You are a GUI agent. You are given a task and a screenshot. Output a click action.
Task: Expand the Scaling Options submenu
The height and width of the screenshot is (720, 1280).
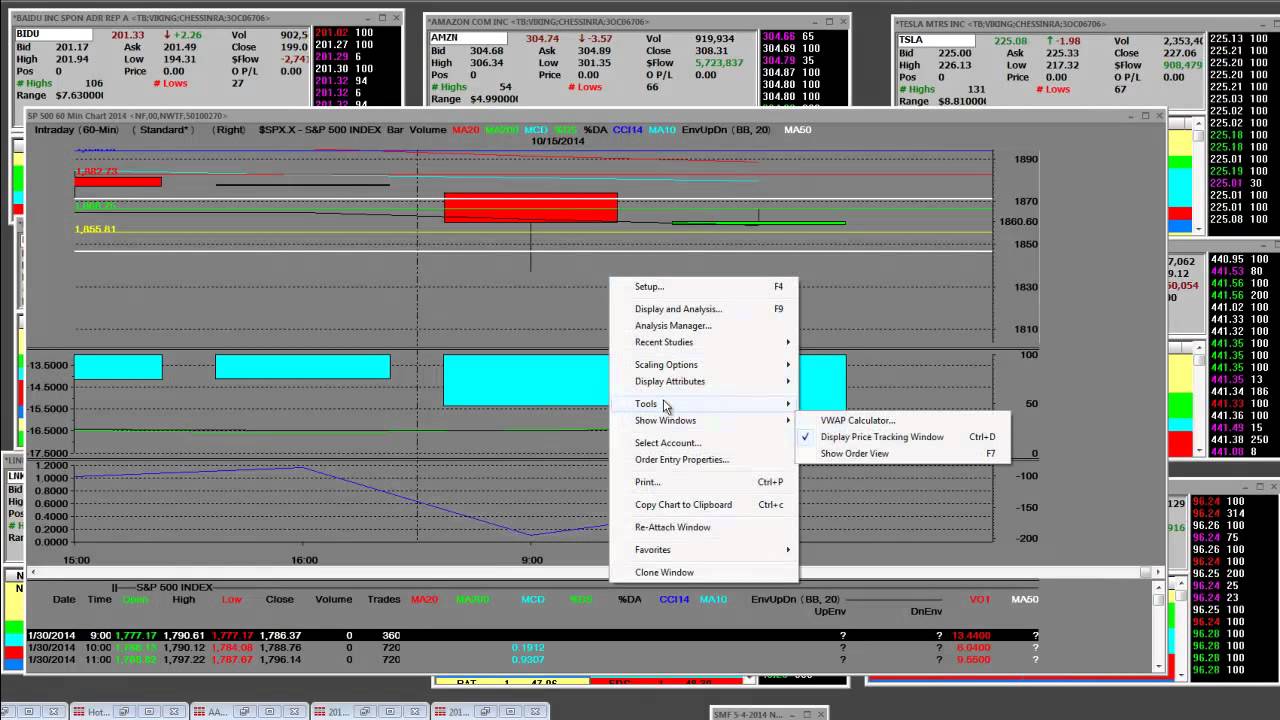(704, 365)
